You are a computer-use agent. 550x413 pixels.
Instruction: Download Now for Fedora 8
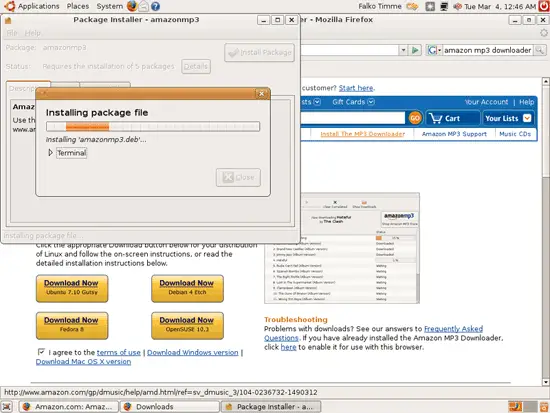point(72,326)
